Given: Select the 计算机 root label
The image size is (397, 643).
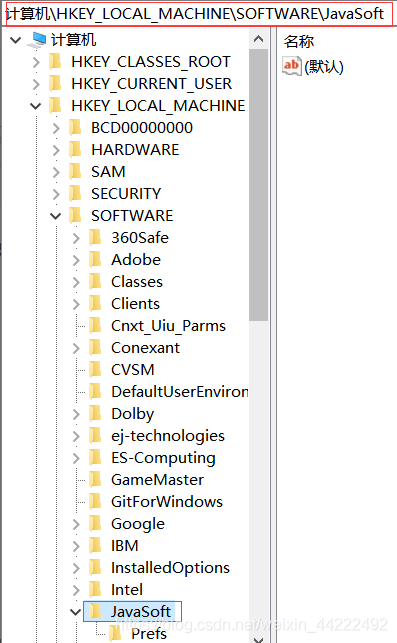Looking at the screenshot, I should 73,40.
